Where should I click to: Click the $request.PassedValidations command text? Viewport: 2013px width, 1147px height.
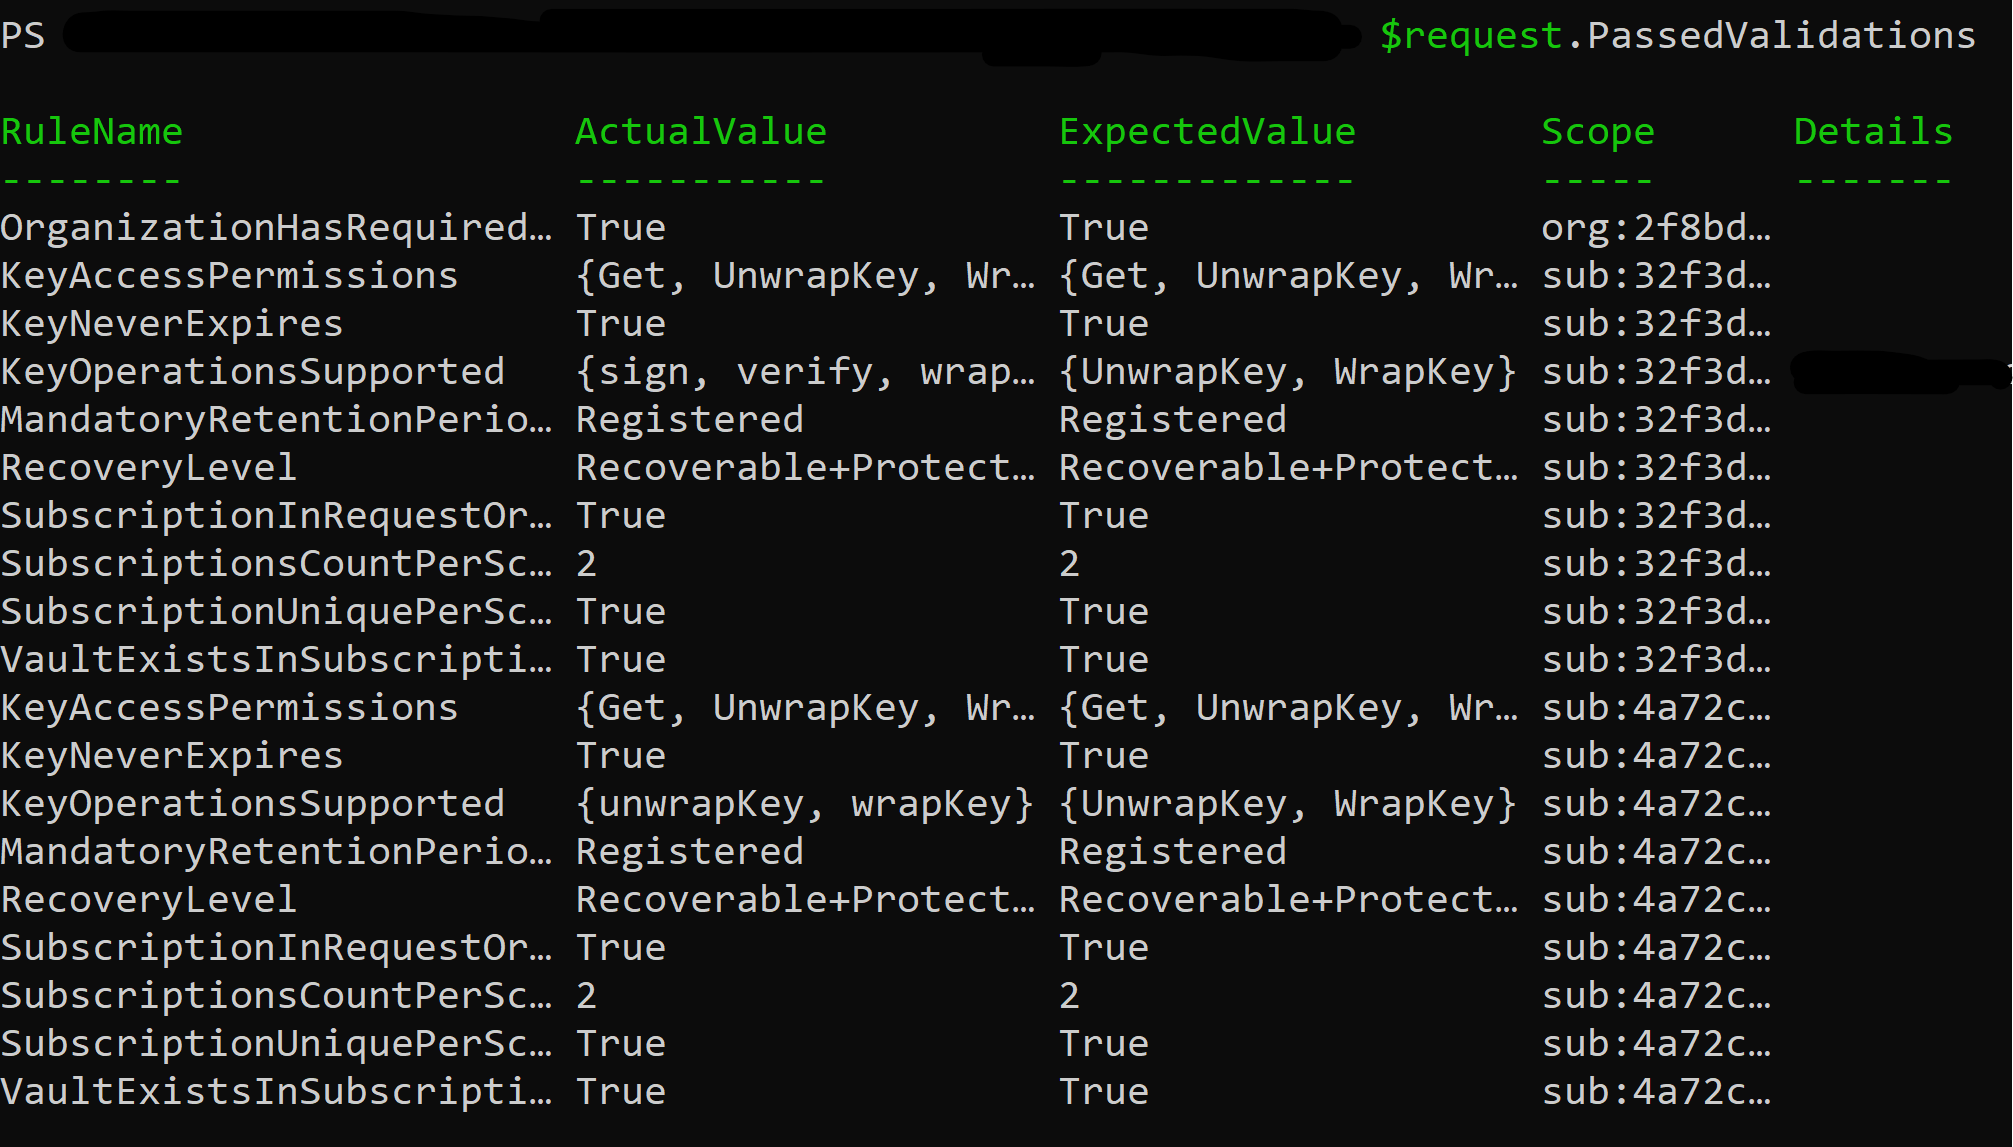point(1677,35)
